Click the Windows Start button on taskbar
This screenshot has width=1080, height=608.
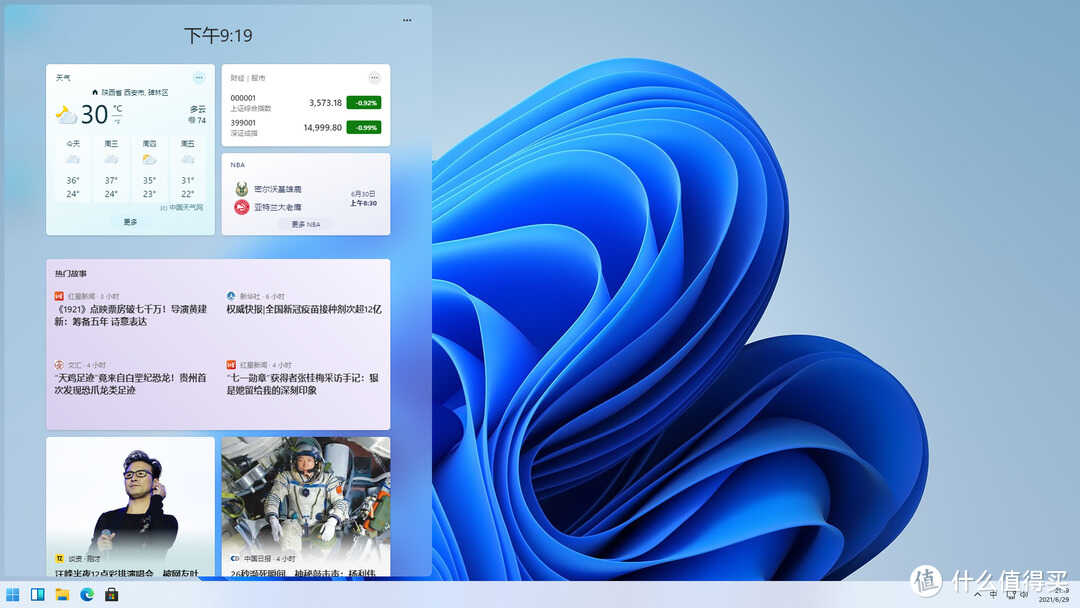tap(13, 595)
